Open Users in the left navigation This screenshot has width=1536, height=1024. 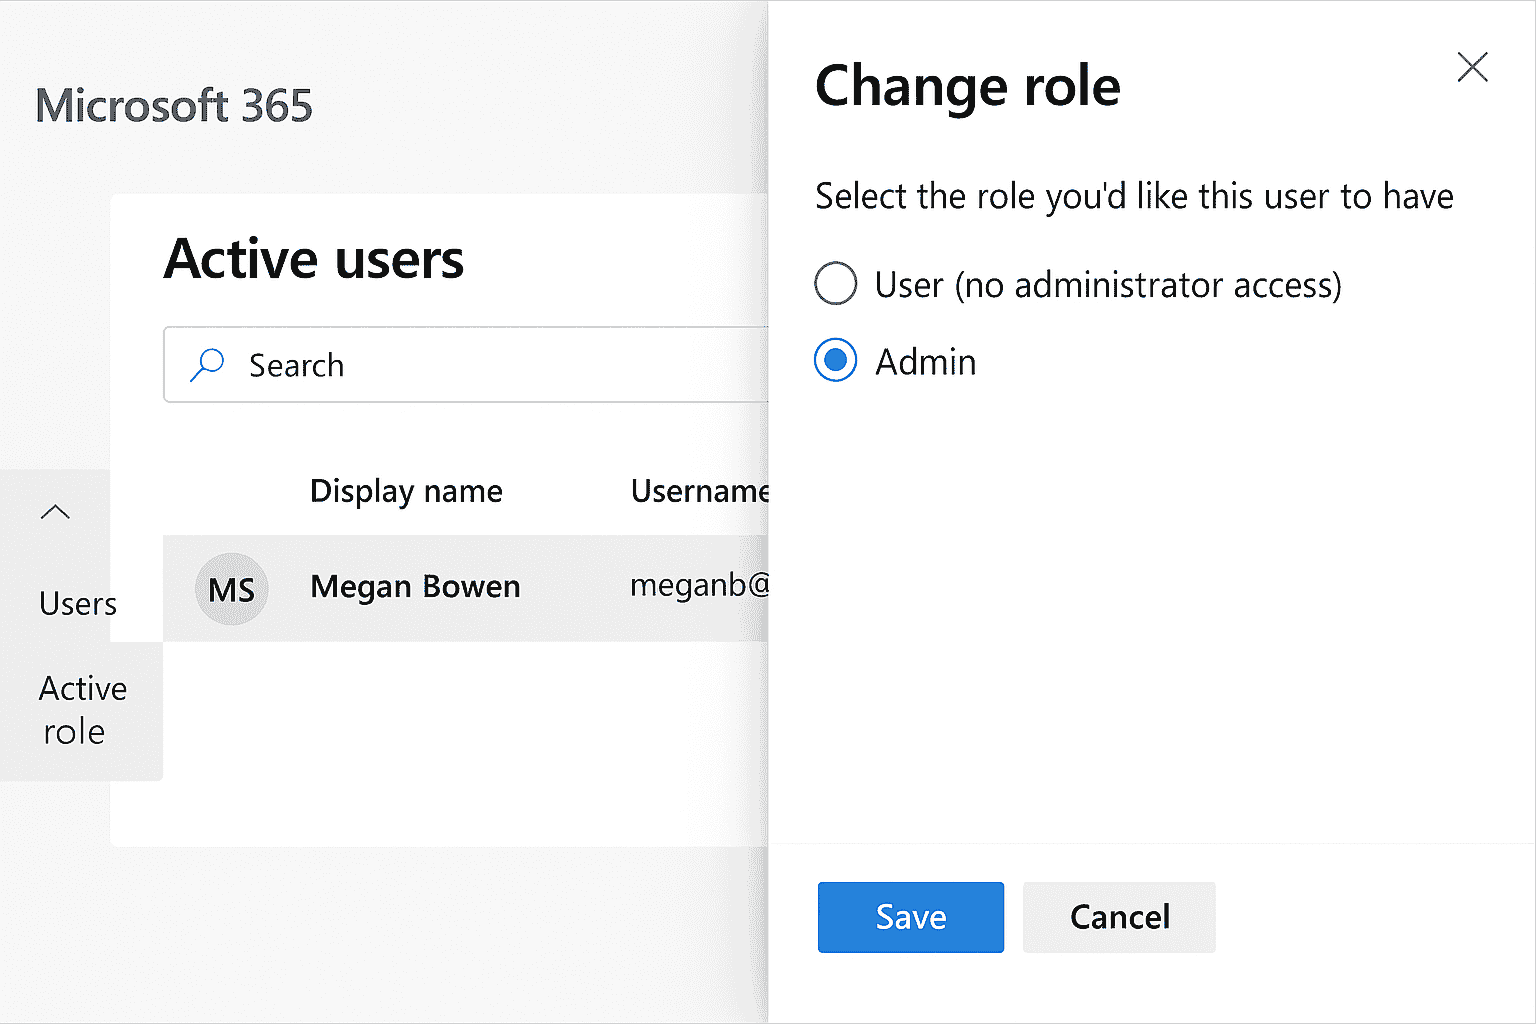click(77, 604)
